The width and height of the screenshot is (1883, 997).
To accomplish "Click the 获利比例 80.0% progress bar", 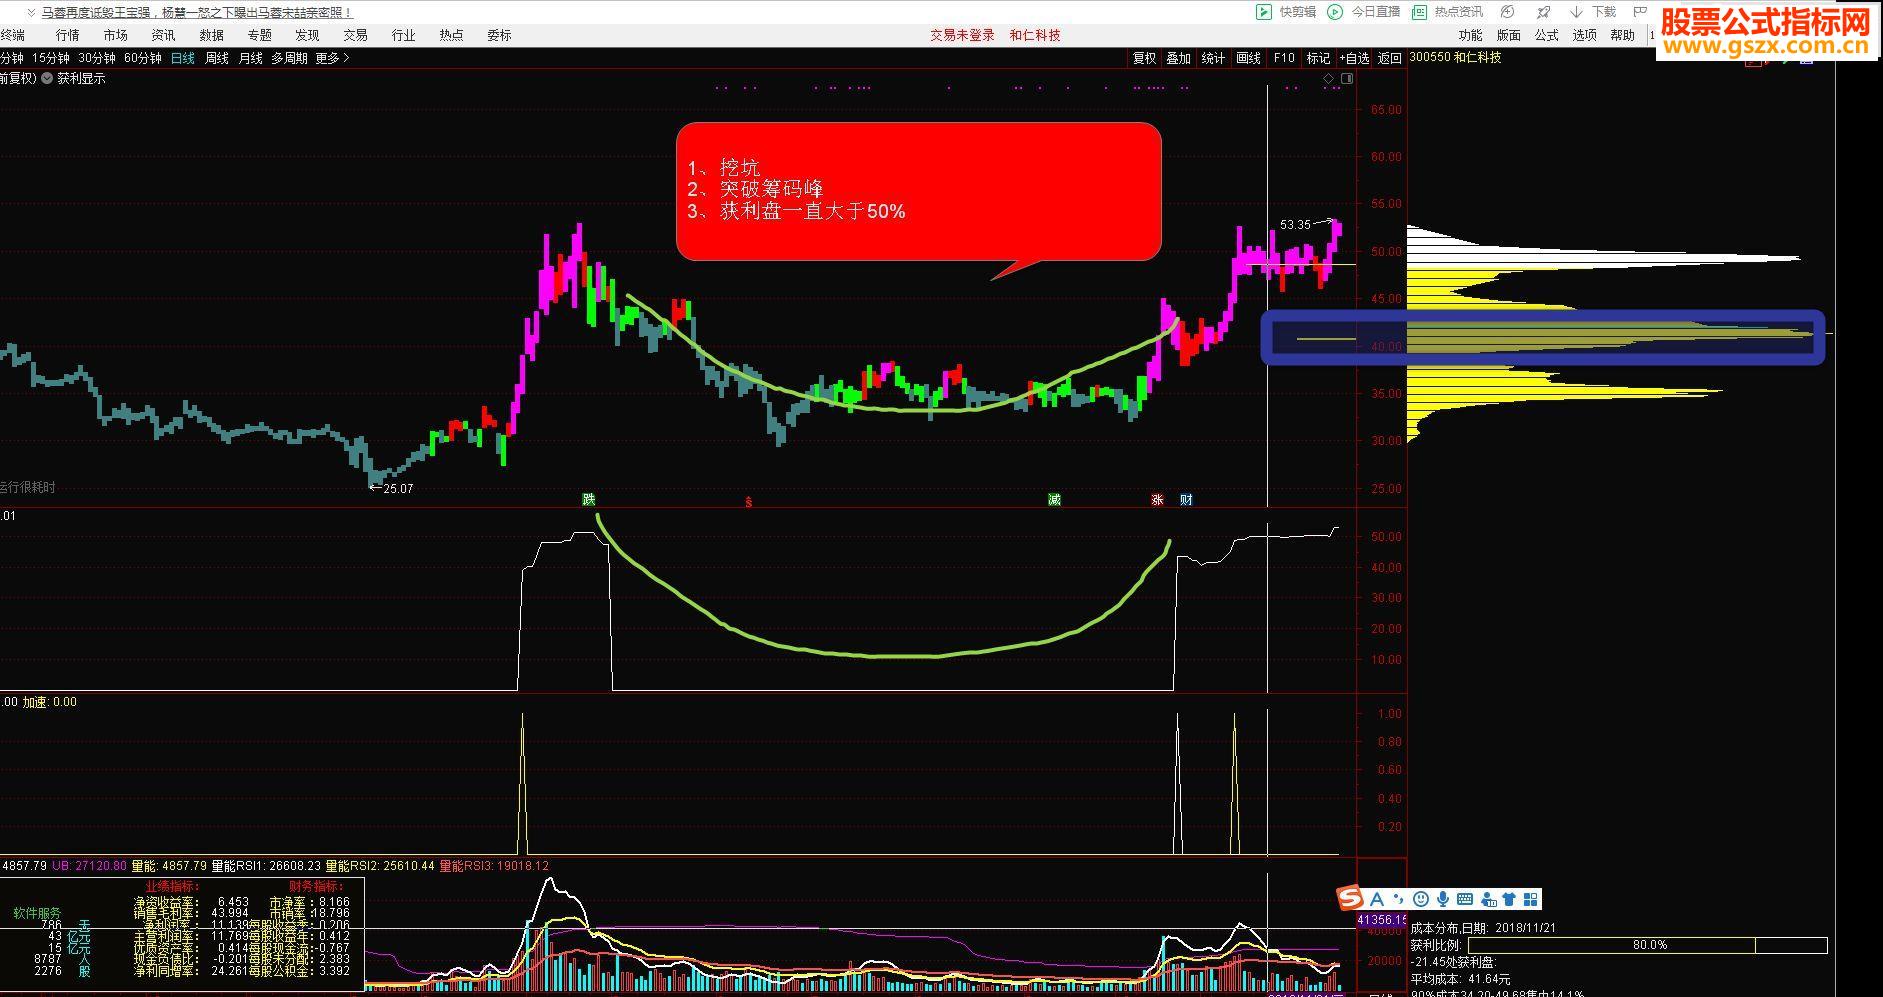I will point(1647,945).
